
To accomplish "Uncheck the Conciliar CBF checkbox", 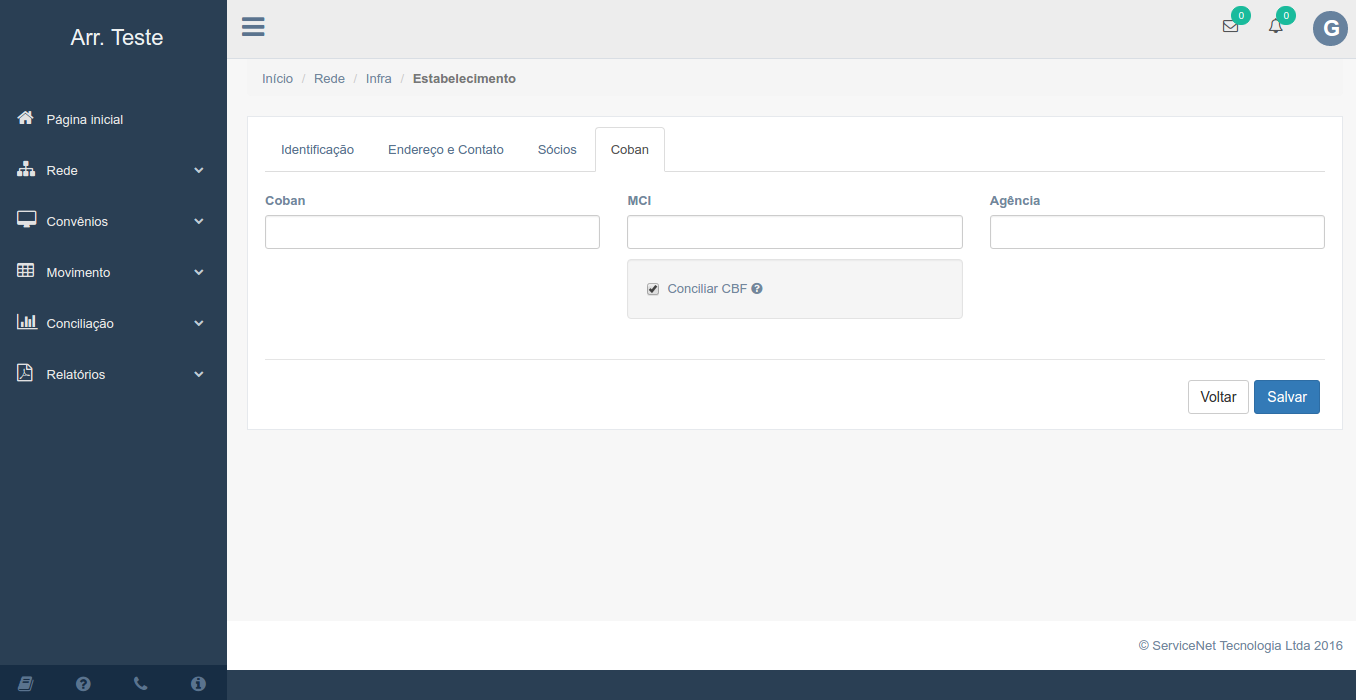I will pyautogui.click(x=653, y=289).
